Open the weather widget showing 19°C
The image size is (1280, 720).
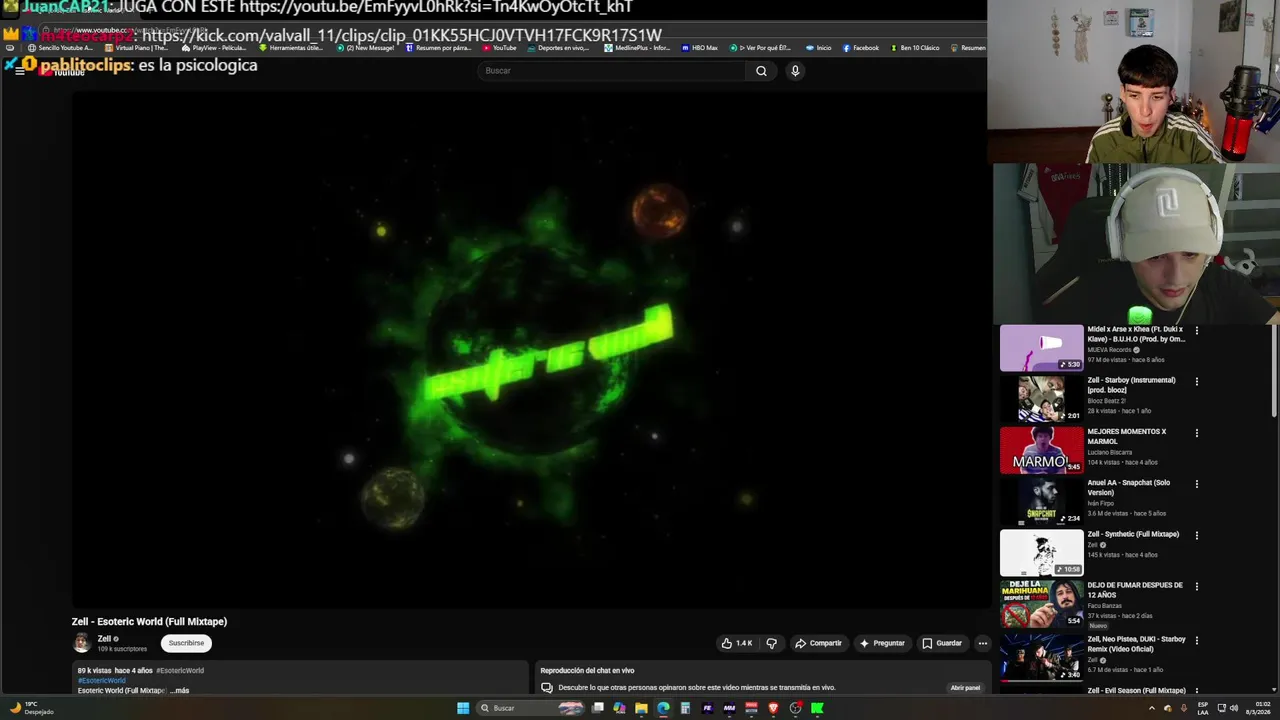point(32,708)
